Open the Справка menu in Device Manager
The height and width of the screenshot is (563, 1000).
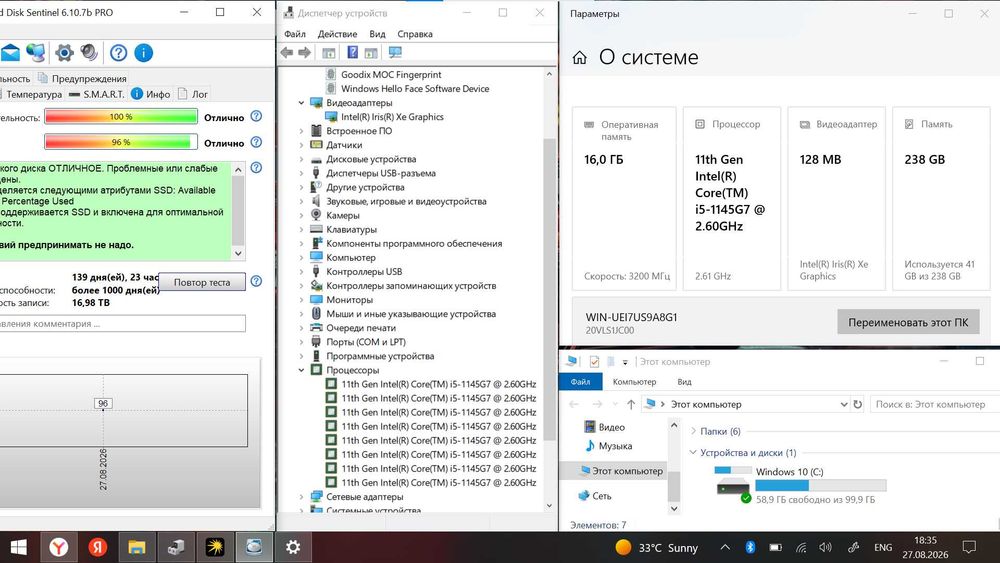[415, 34]
